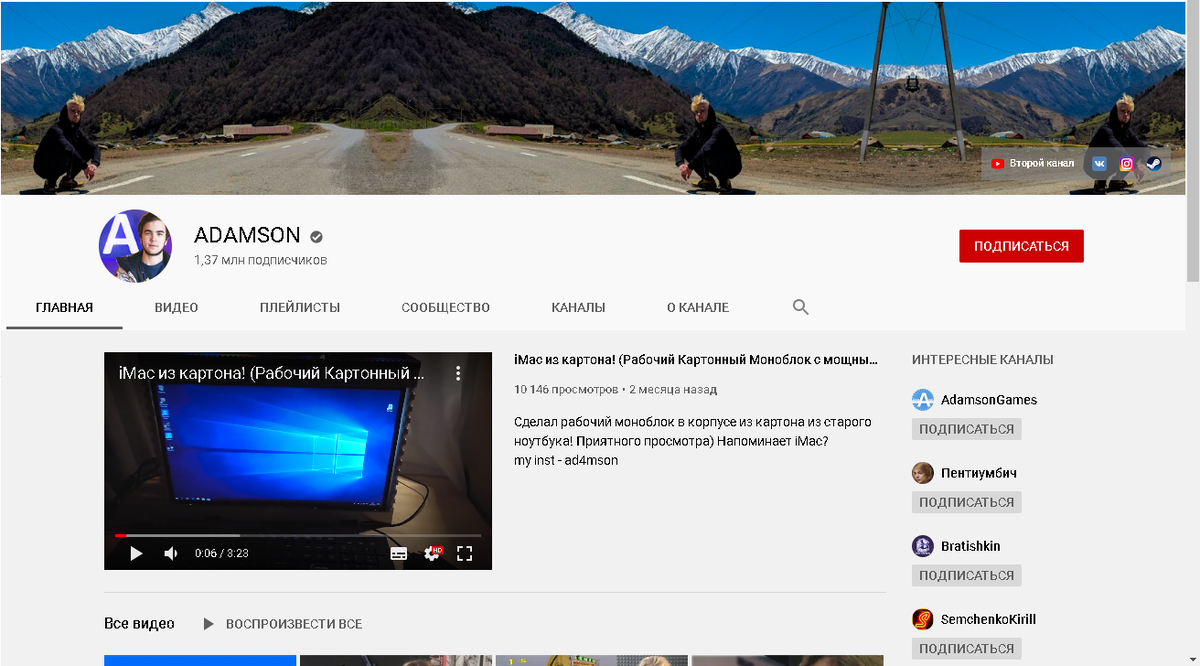Click the '1,37 млн подписчиков' subscriber count
This screenshot has height=666, width=1200.
(260, 260)
